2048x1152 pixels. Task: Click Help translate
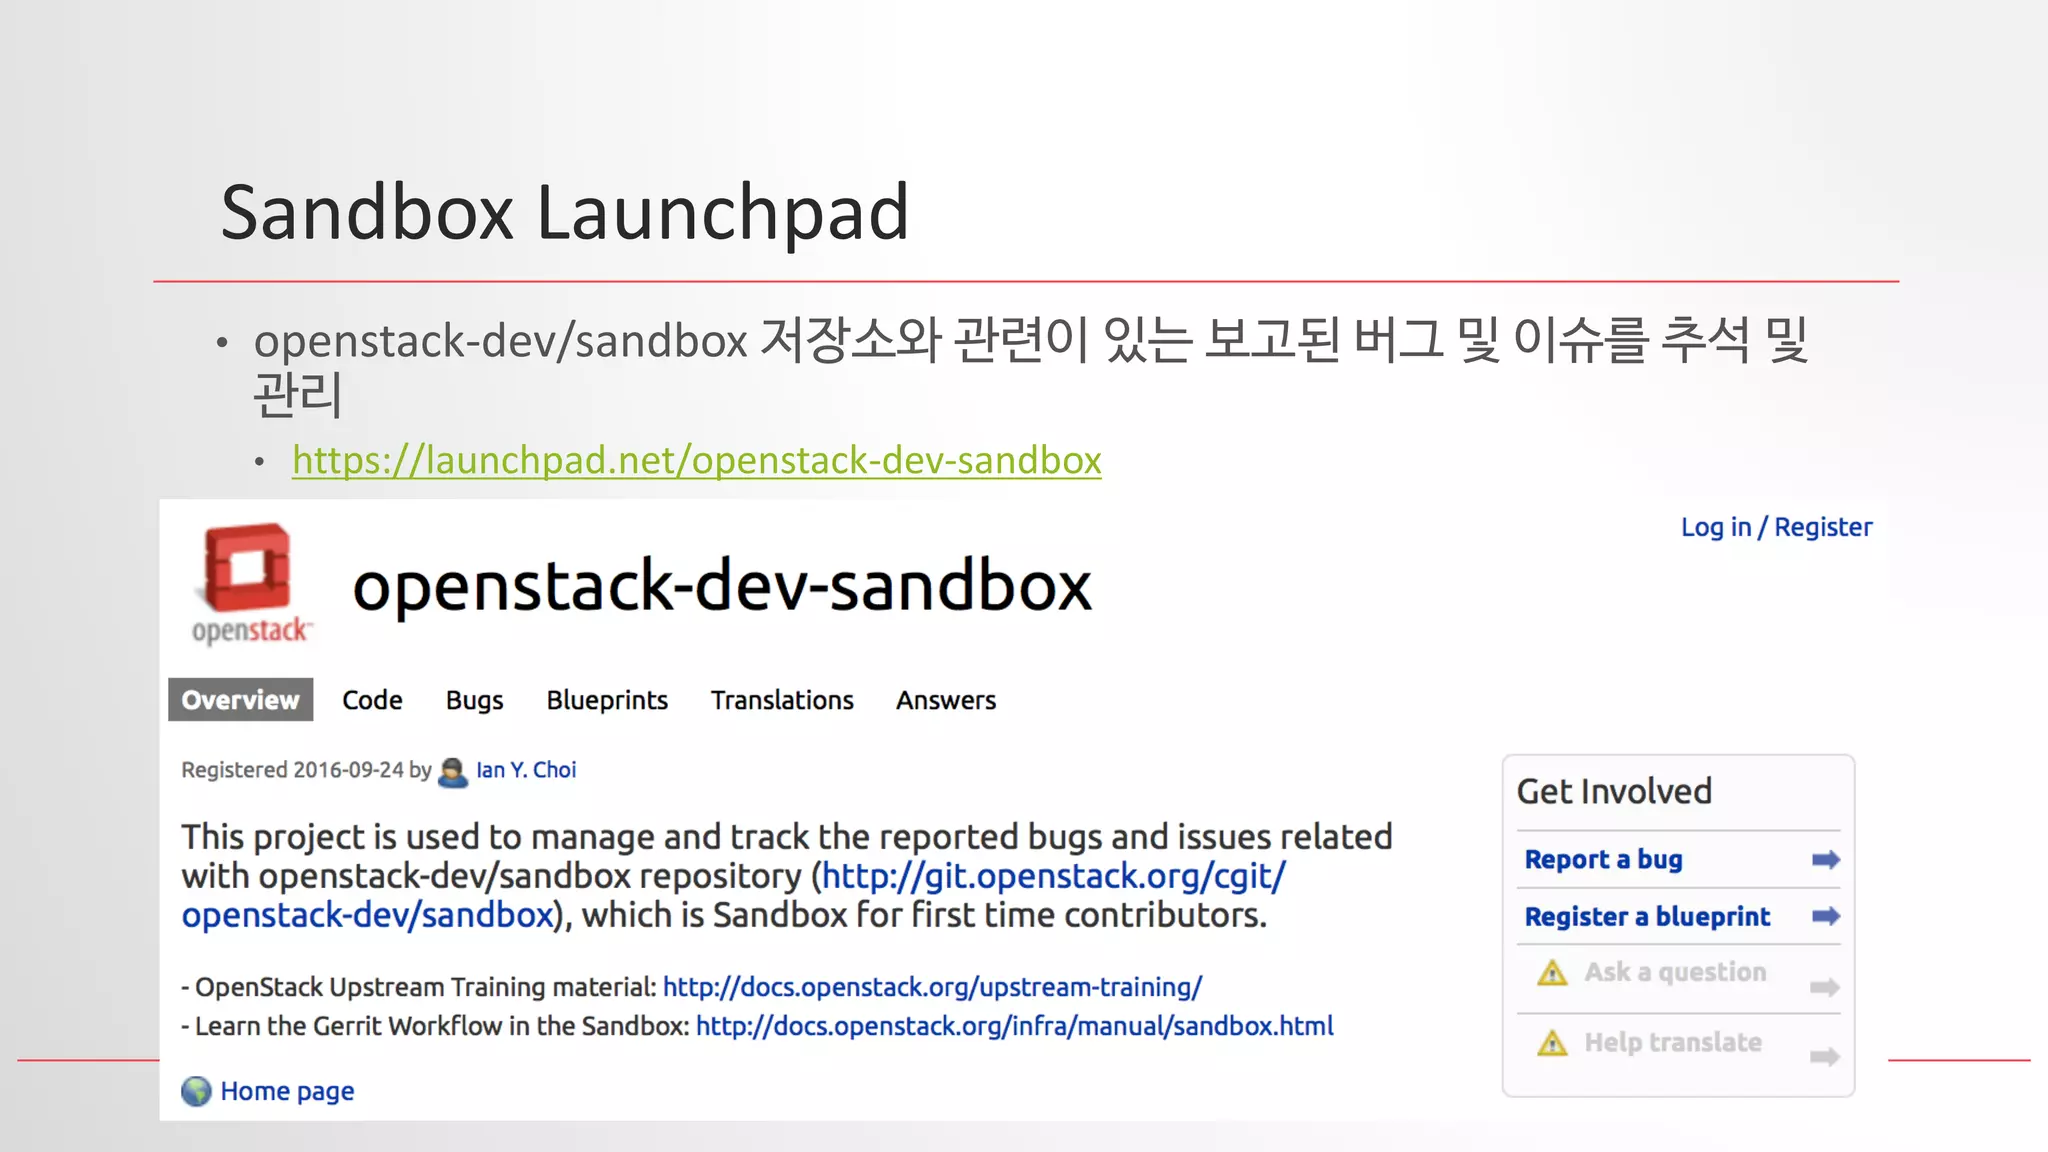coord(1673,1043)
